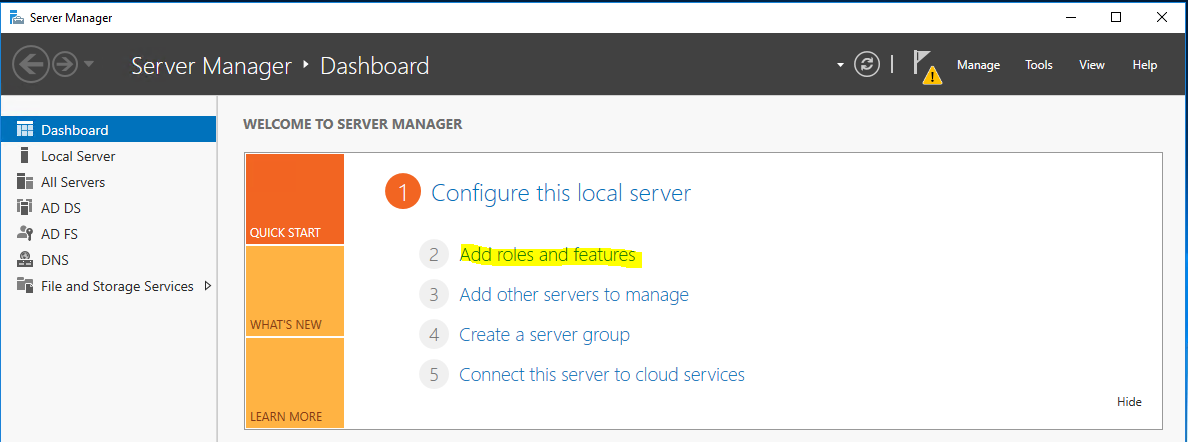Click Connect this server to cloud services

point(602,375)
